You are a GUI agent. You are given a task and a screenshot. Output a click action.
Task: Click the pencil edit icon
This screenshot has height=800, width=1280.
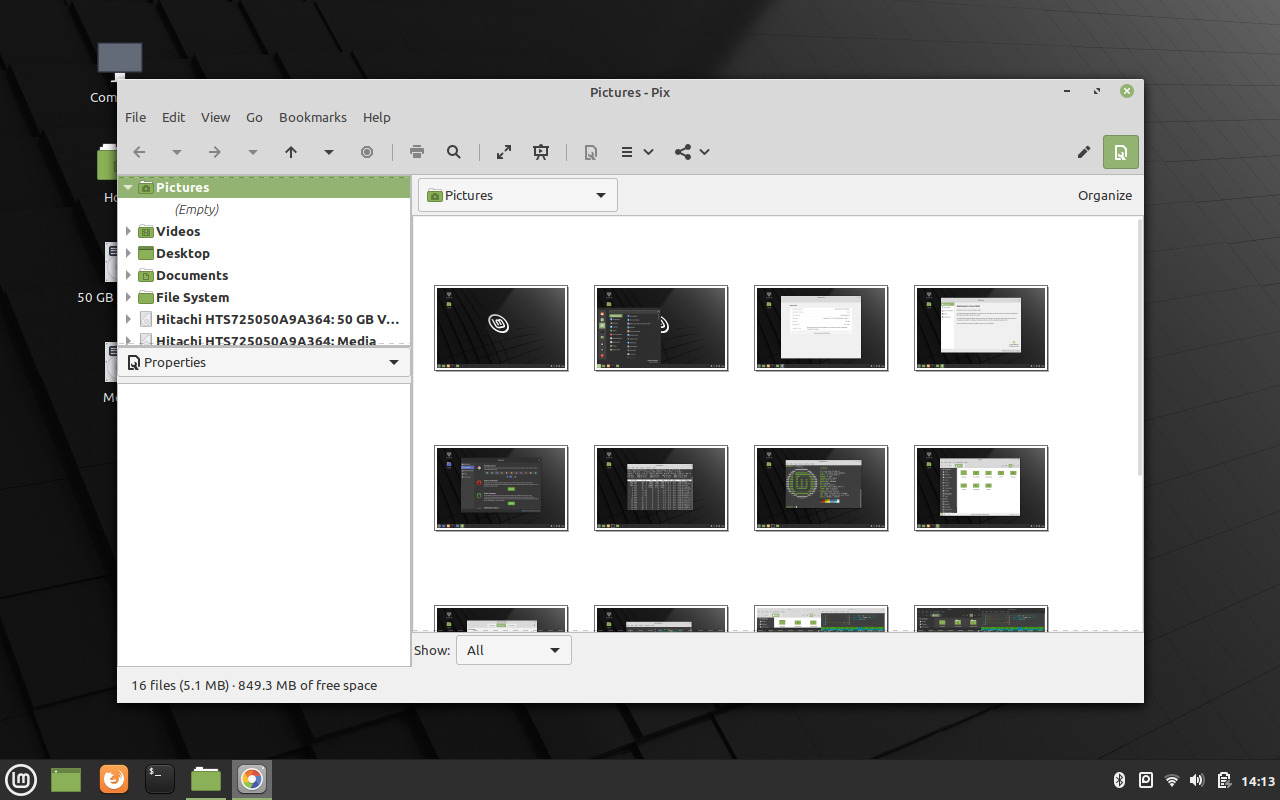point(1084,152)
